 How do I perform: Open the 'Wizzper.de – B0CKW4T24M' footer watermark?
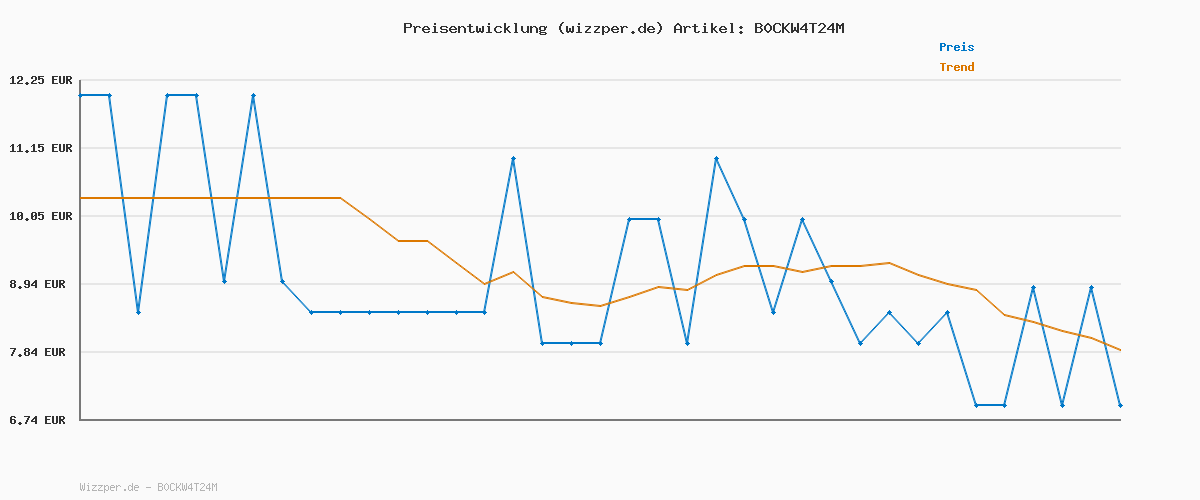148,487
